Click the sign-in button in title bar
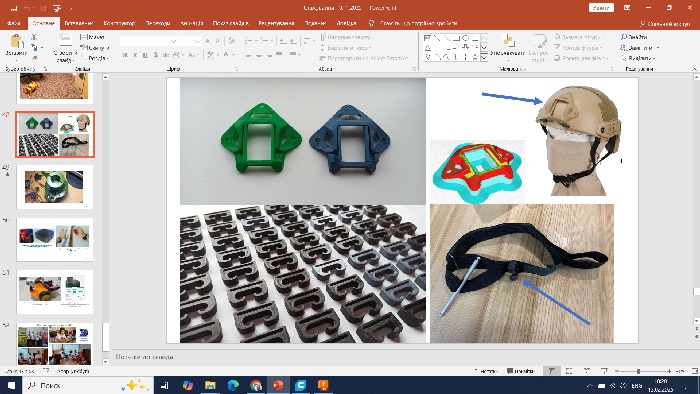The width and height of the screenshot is (700, 394). 601,8
